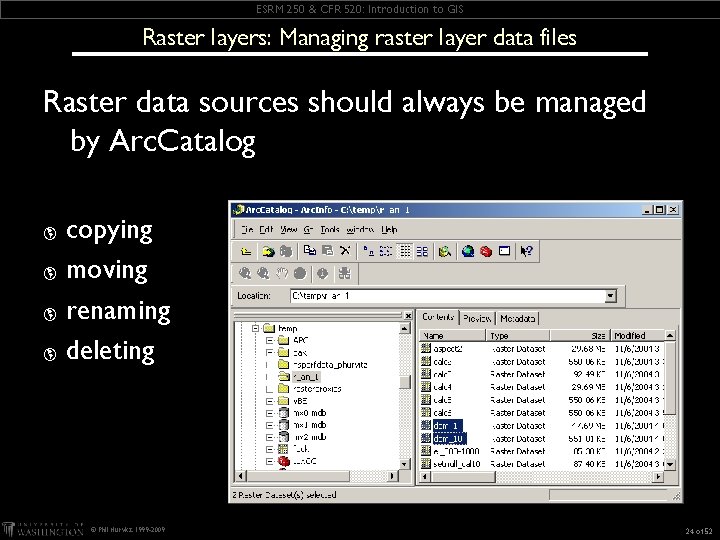Click contents horizontal scroll-right arrow
Viewport: 720px width, 540px height.
[658, 476]
